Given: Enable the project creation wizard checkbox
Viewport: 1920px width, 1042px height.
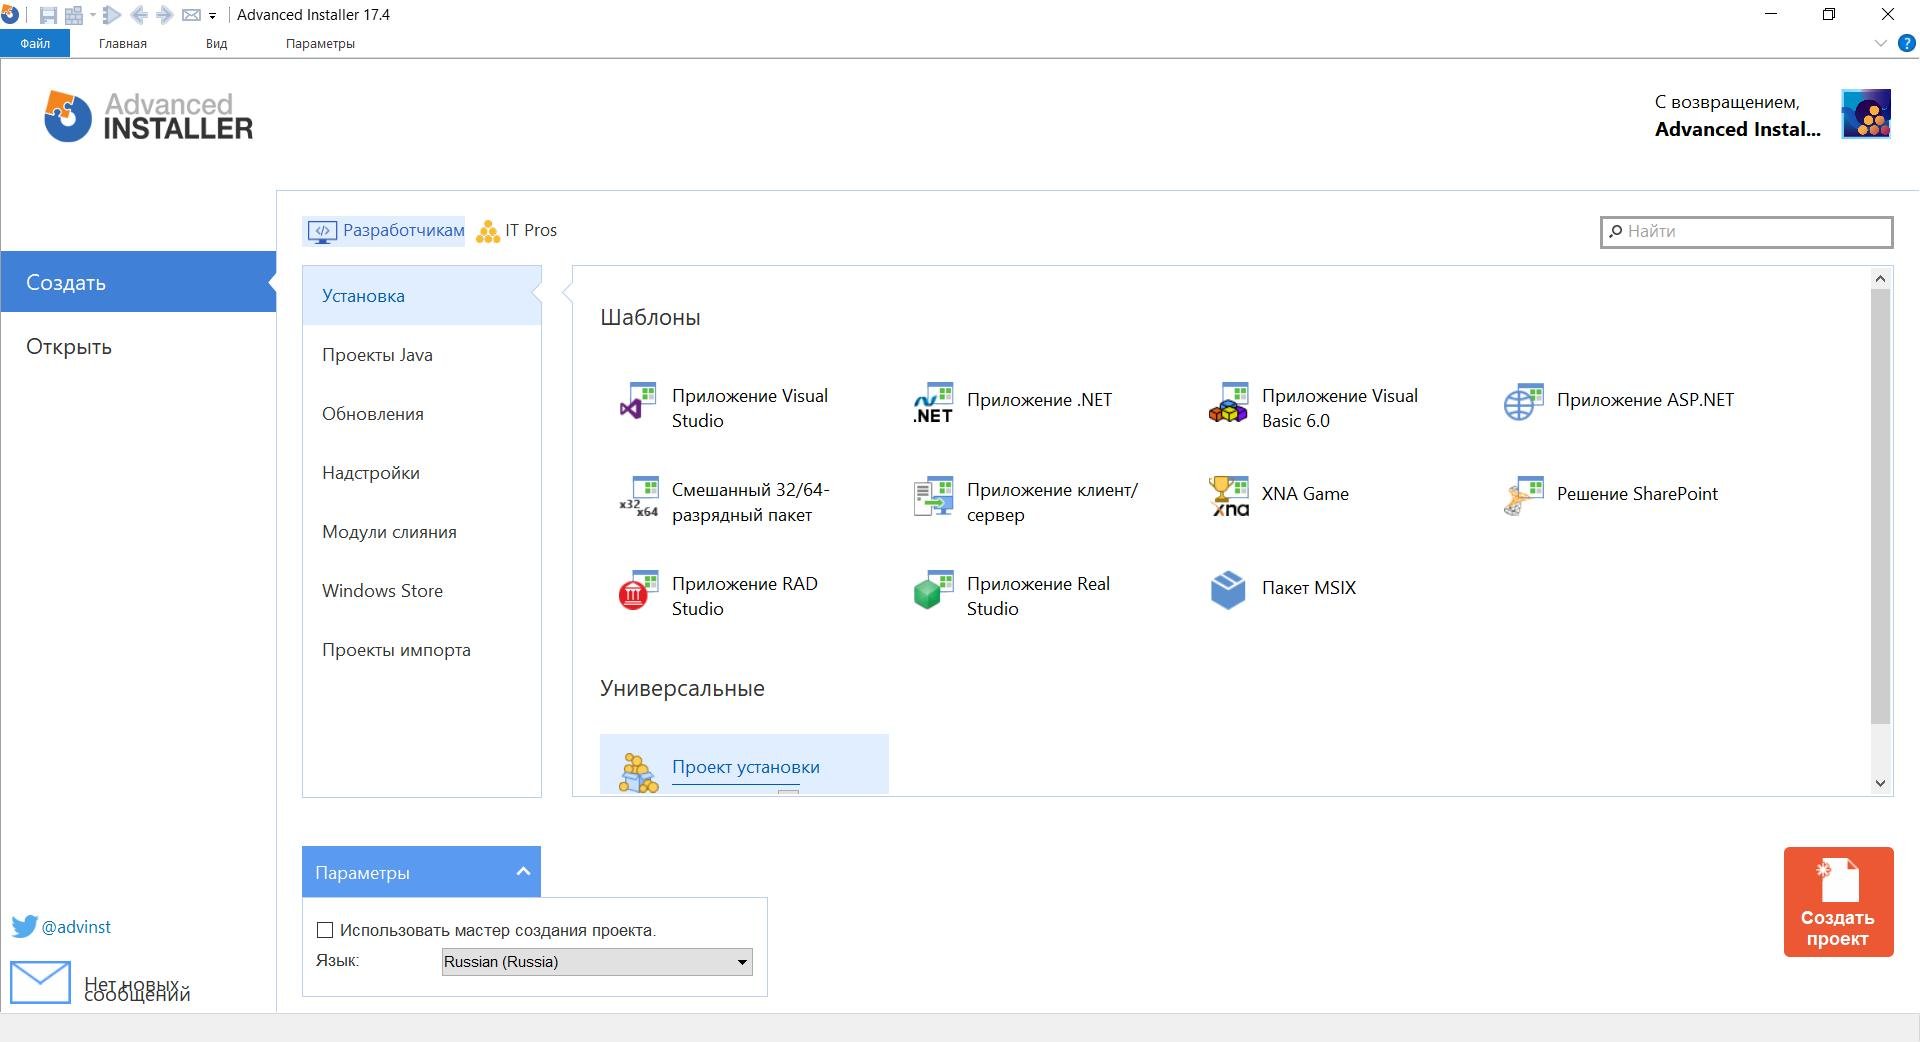Looking at the screenshot, I should (325, 930).
